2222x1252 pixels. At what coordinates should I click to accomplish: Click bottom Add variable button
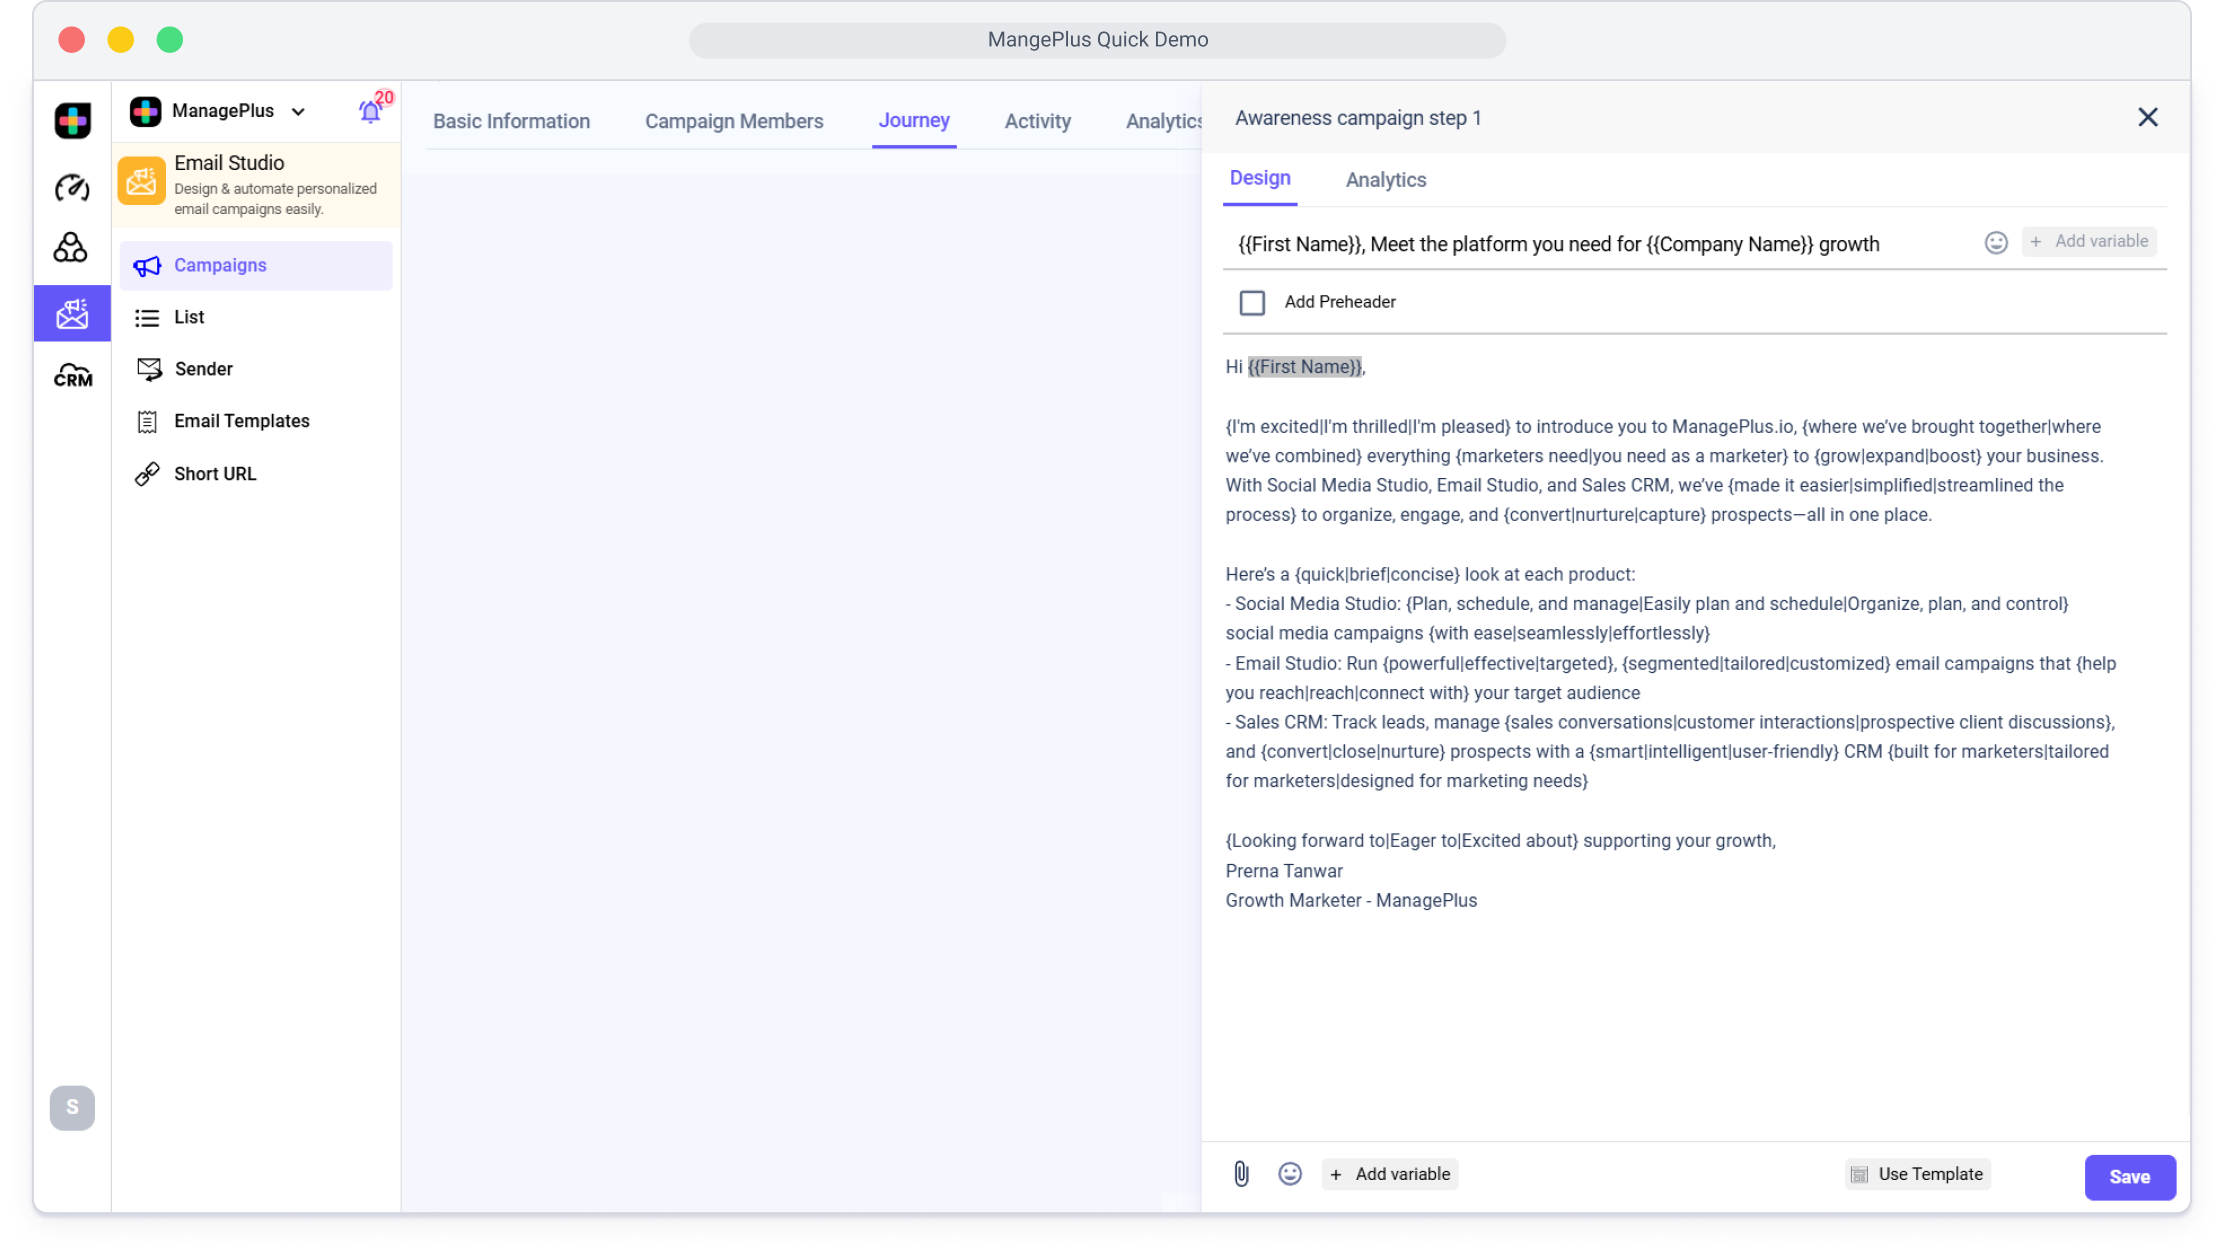point(1390,1174)
